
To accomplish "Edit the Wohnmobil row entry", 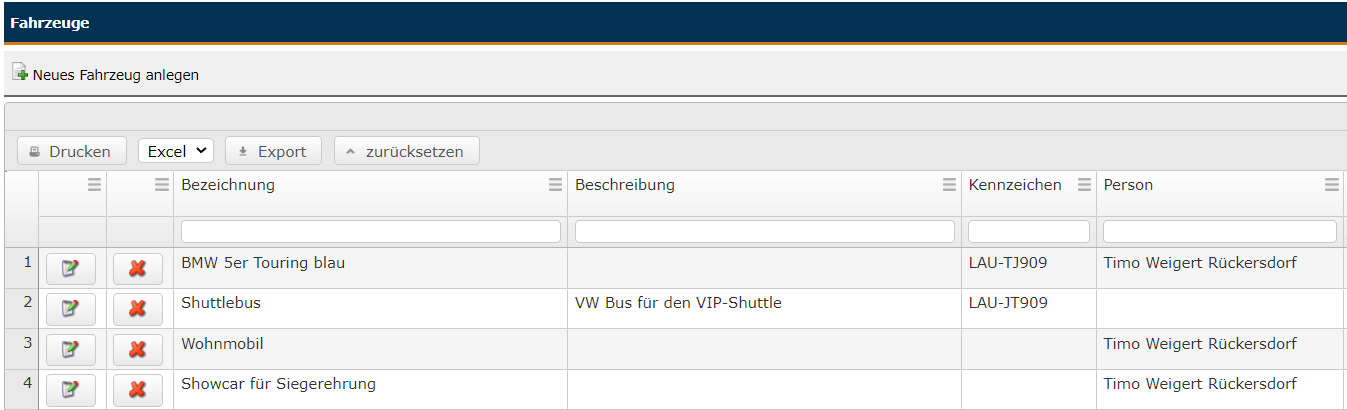I will click(70, 349).
